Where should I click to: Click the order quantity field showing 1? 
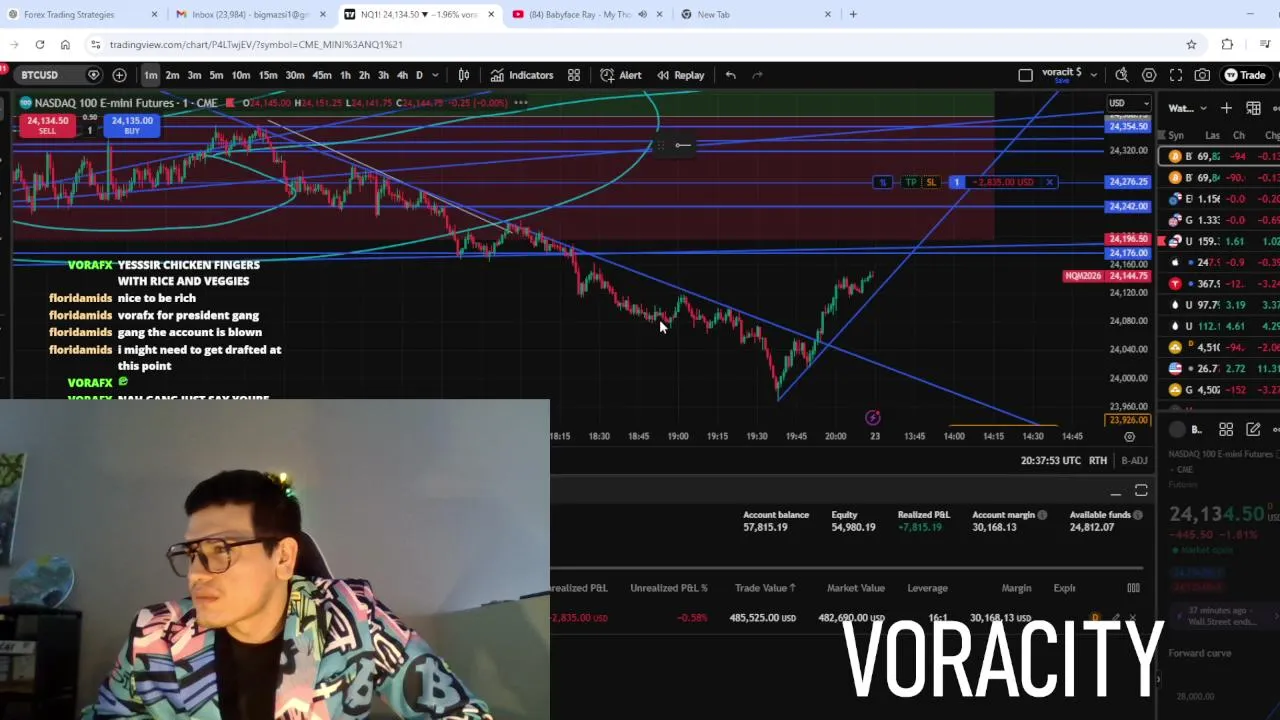point(89,131)
